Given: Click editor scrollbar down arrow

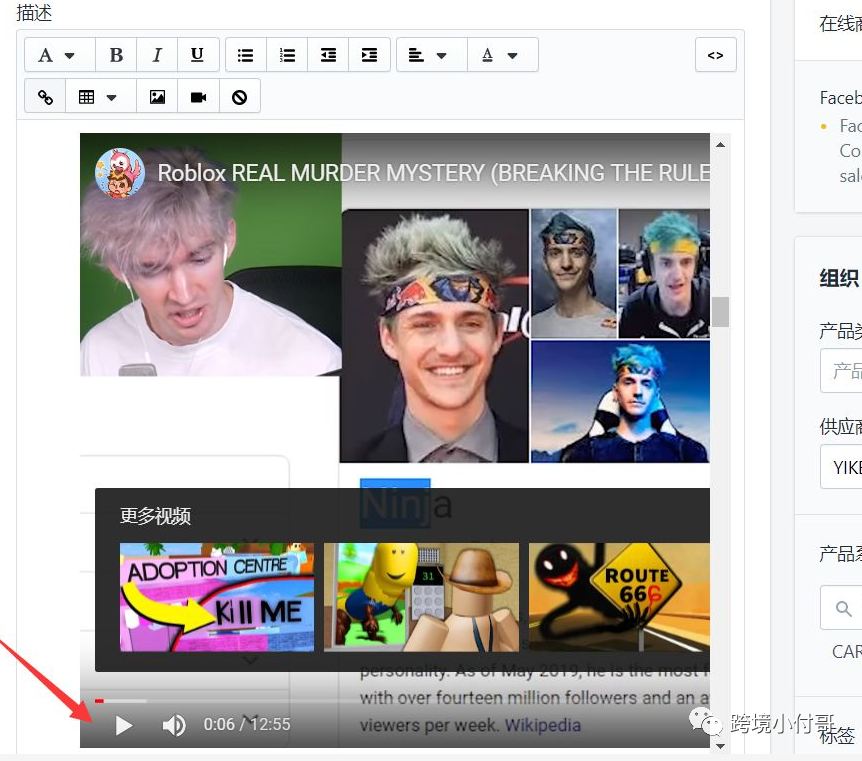Looking at the screenshot, I should [x=720, y=746].
